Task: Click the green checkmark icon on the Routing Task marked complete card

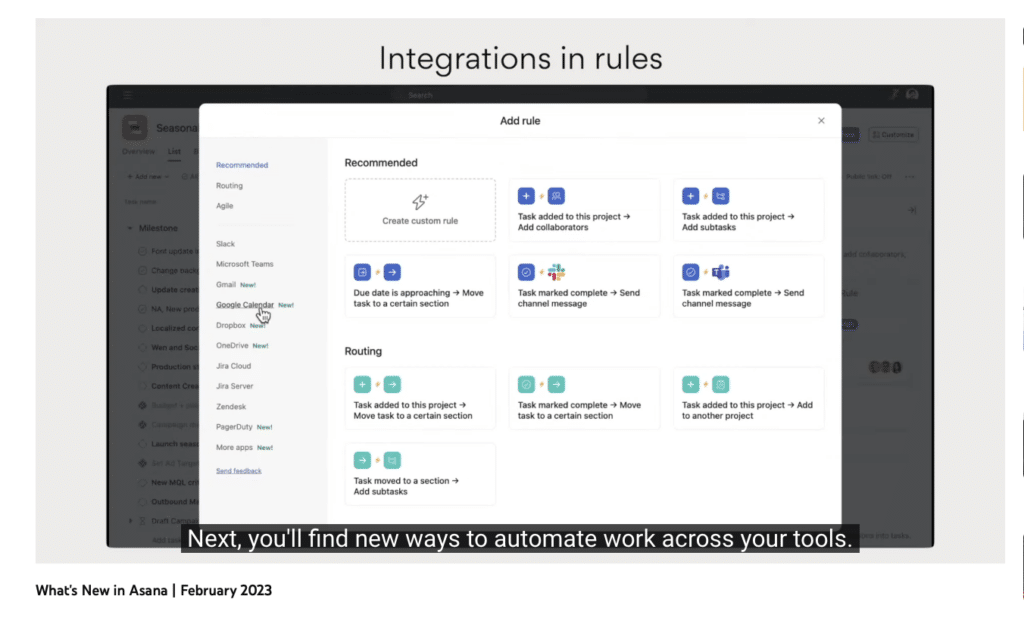Action: 526,385
